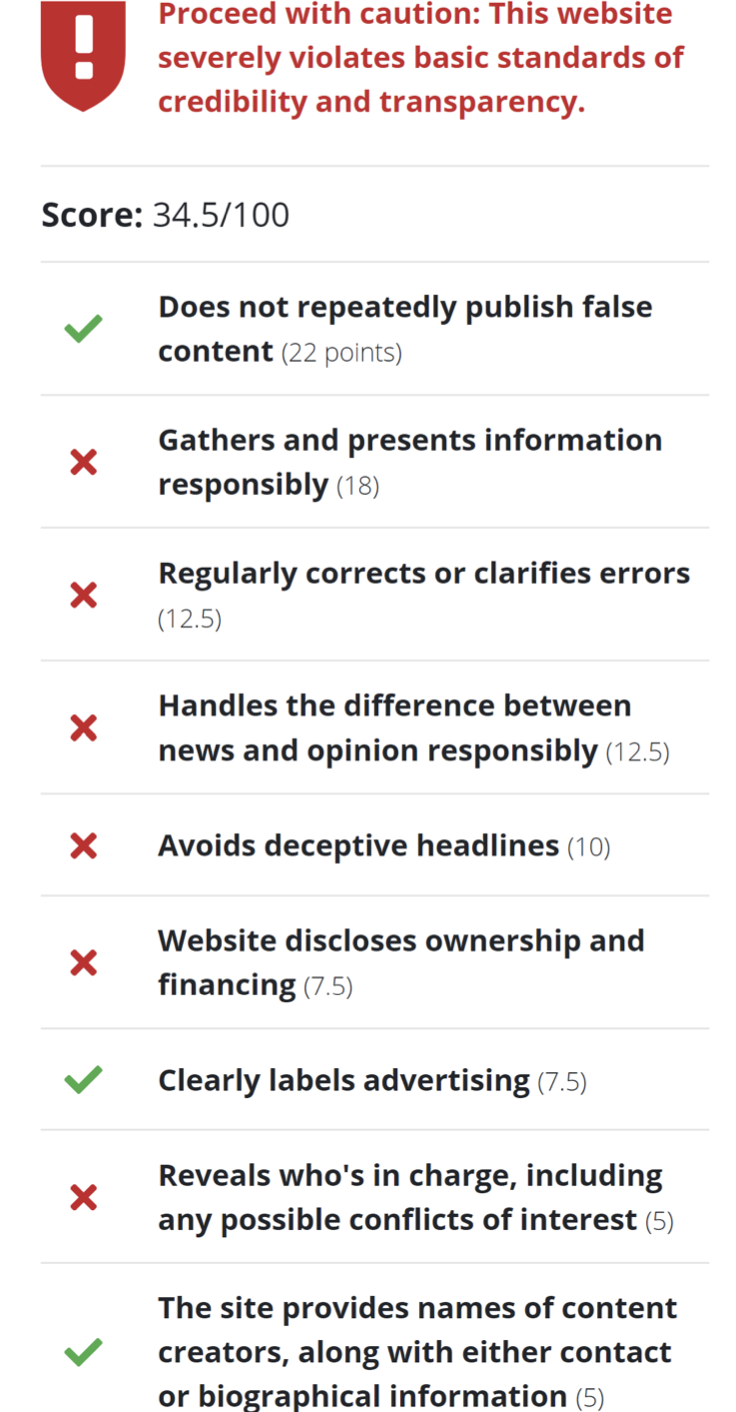
Task: Click red X beside ownership and financing
Action: point(83,962)
